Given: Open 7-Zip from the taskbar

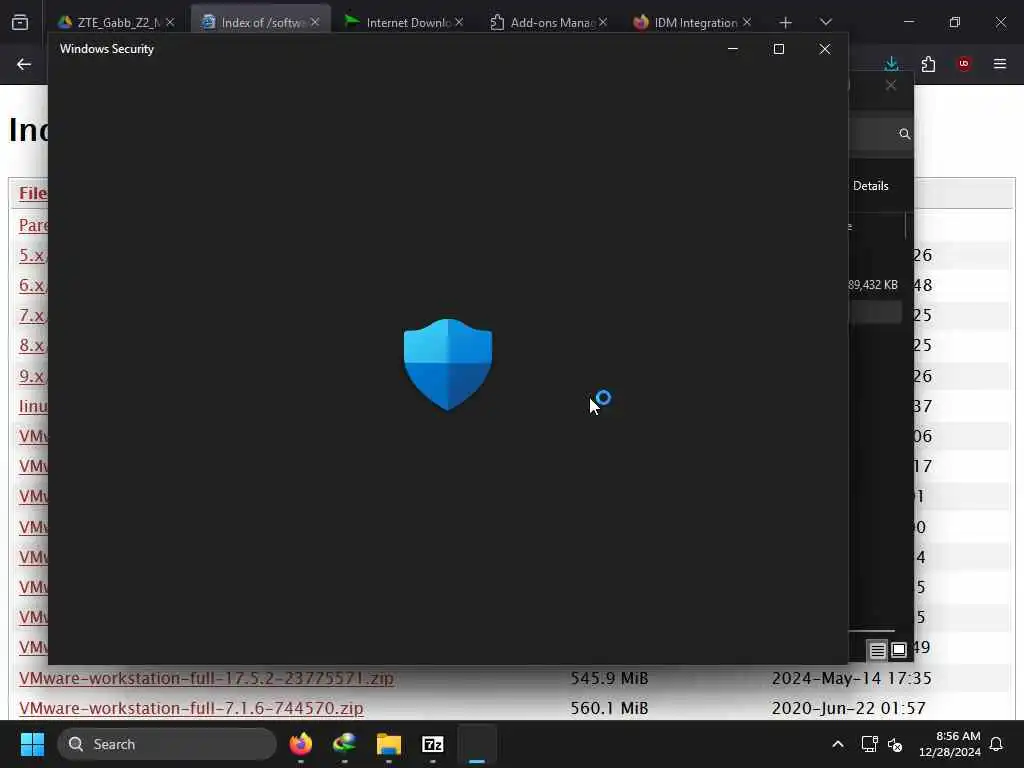Looking at the screenshot, I should pyautogui.click(x=432, y=744).
